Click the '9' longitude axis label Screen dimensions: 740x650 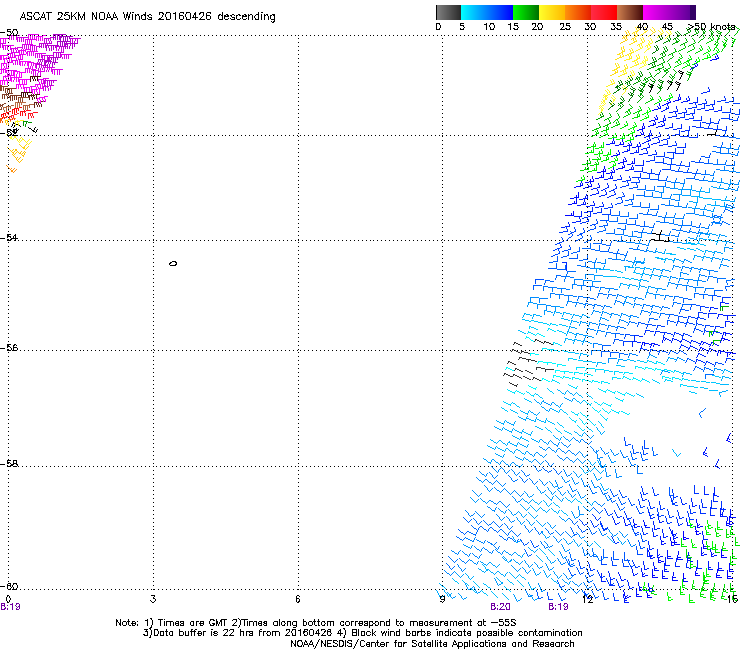point(442,599)
